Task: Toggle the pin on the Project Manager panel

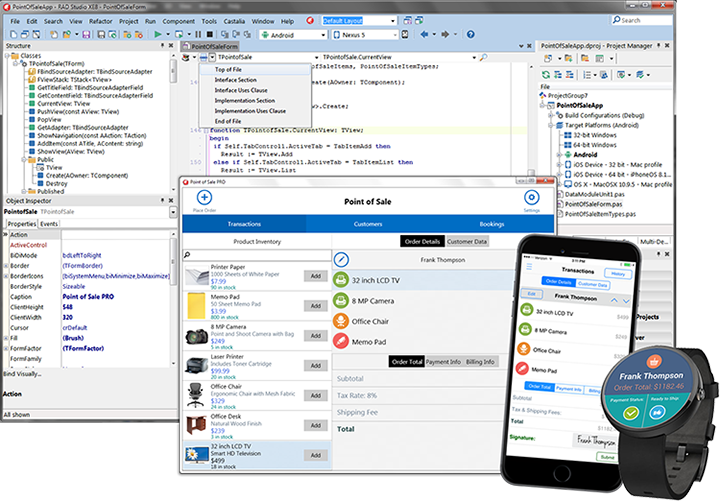Action: [x=658, y=45]
